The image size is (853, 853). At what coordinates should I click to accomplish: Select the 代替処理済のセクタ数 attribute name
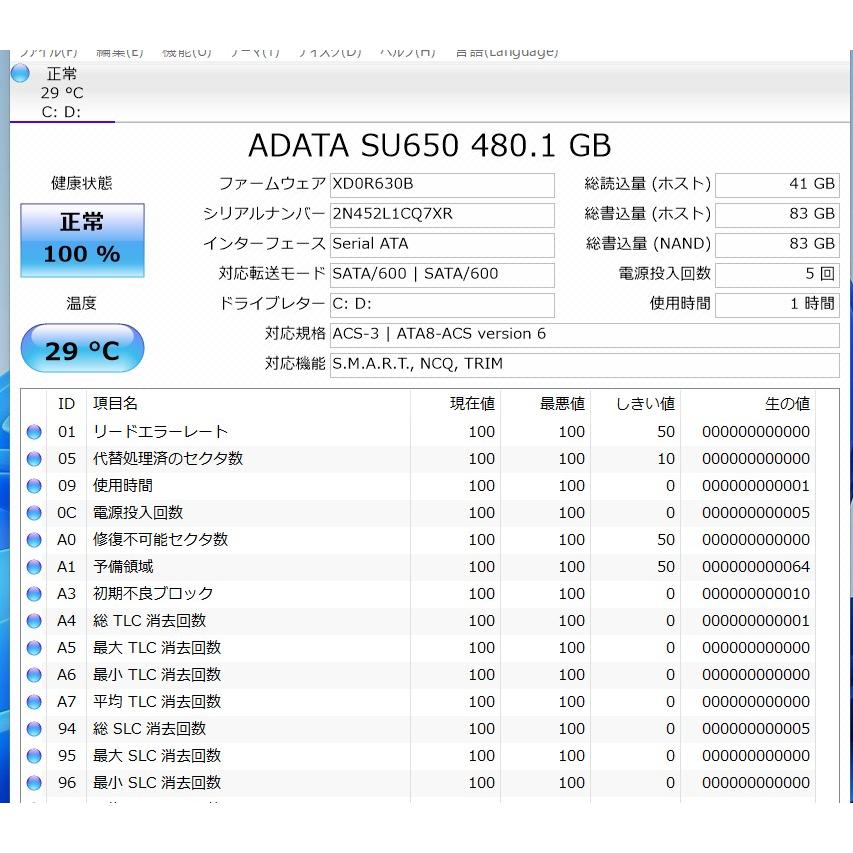[168, 459]
